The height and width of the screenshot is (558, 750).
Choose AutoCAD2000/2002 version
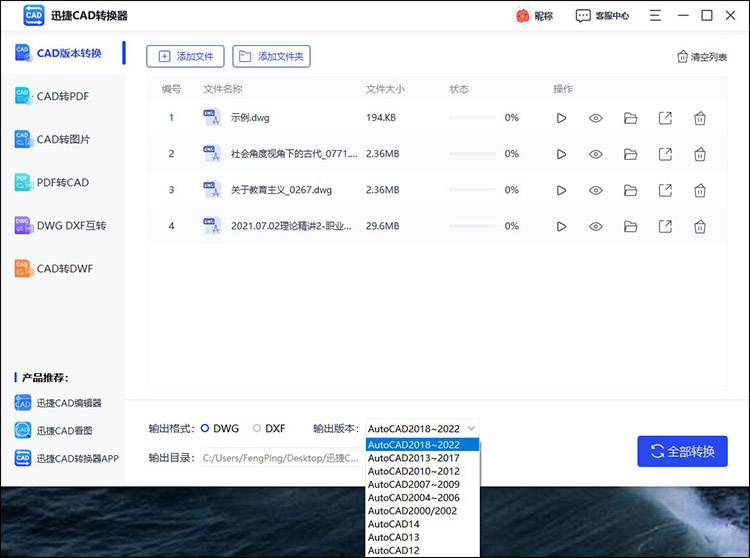click(x=422, y=511)
